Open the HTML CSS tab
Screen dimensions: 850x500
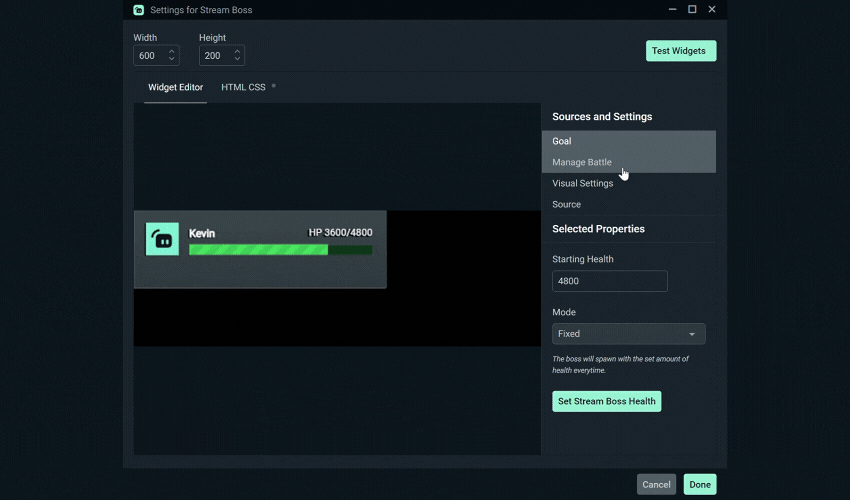click(x=243, y=88)
